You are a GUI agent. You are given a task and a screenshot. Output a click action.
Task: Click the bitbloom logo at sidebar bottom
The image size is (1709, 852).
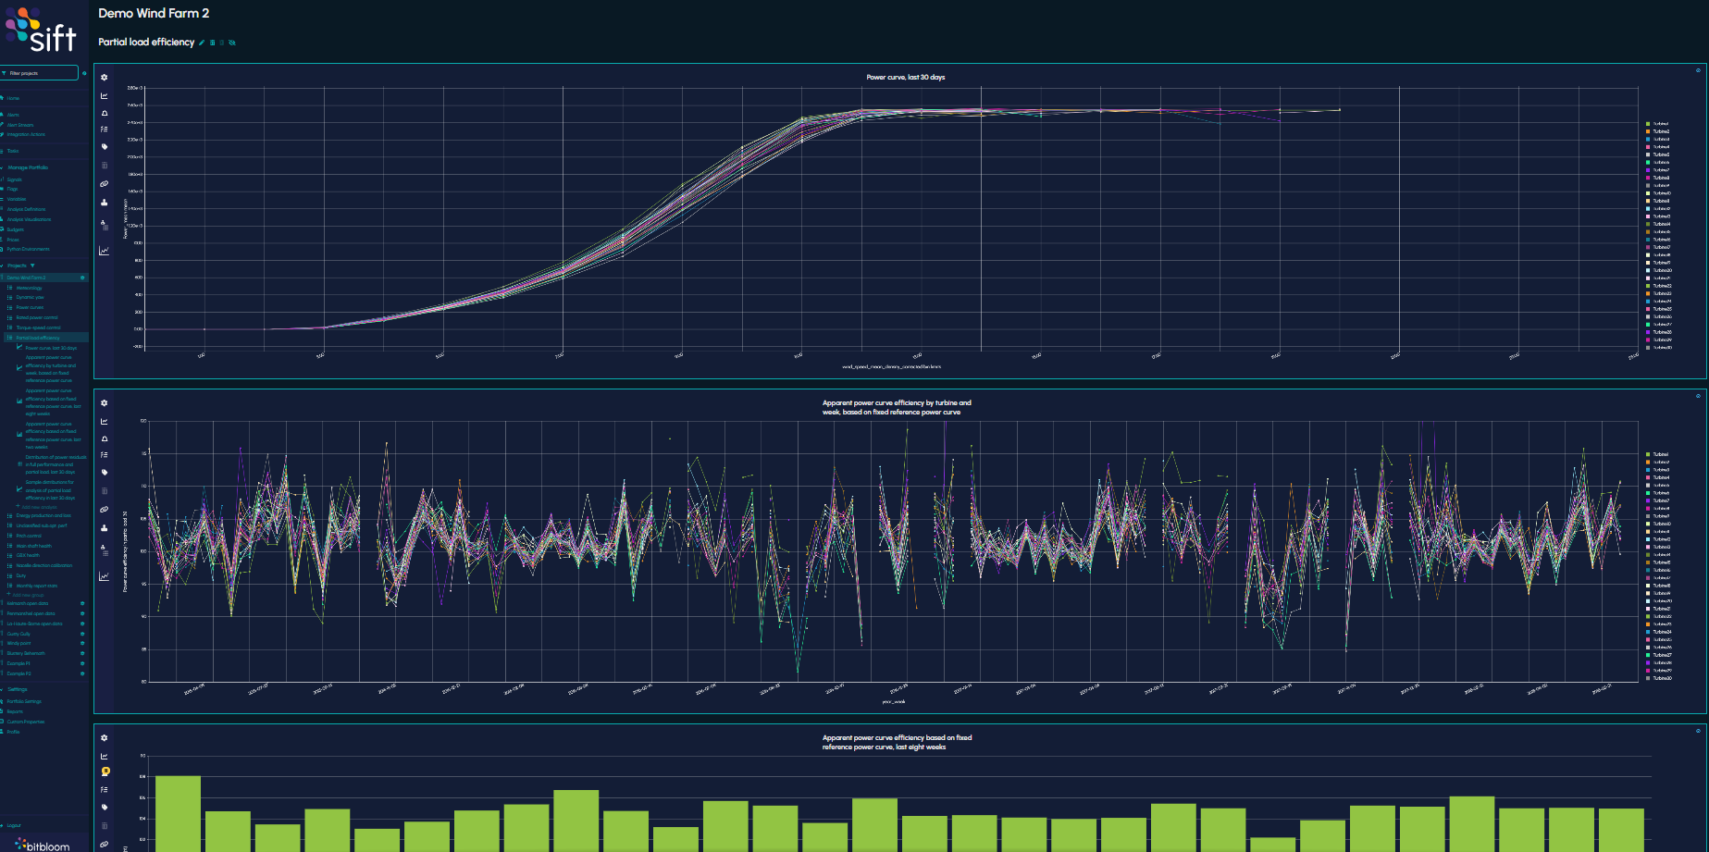[x=42, y=845]
